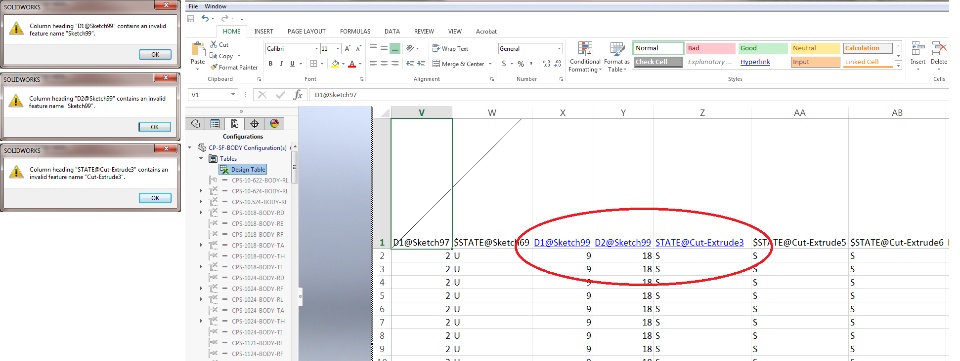Expand the CPS-1018-BODY-TA configuration
The height and width of the screenshot is (361, 960).
point(201,245)
